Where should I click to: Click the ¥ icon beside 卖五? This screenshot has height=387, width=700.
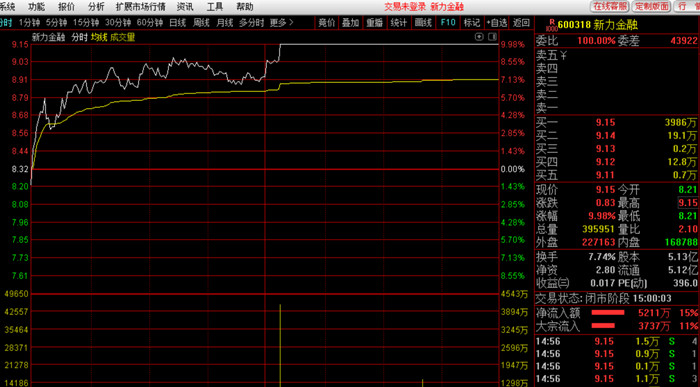click(564, 55)
